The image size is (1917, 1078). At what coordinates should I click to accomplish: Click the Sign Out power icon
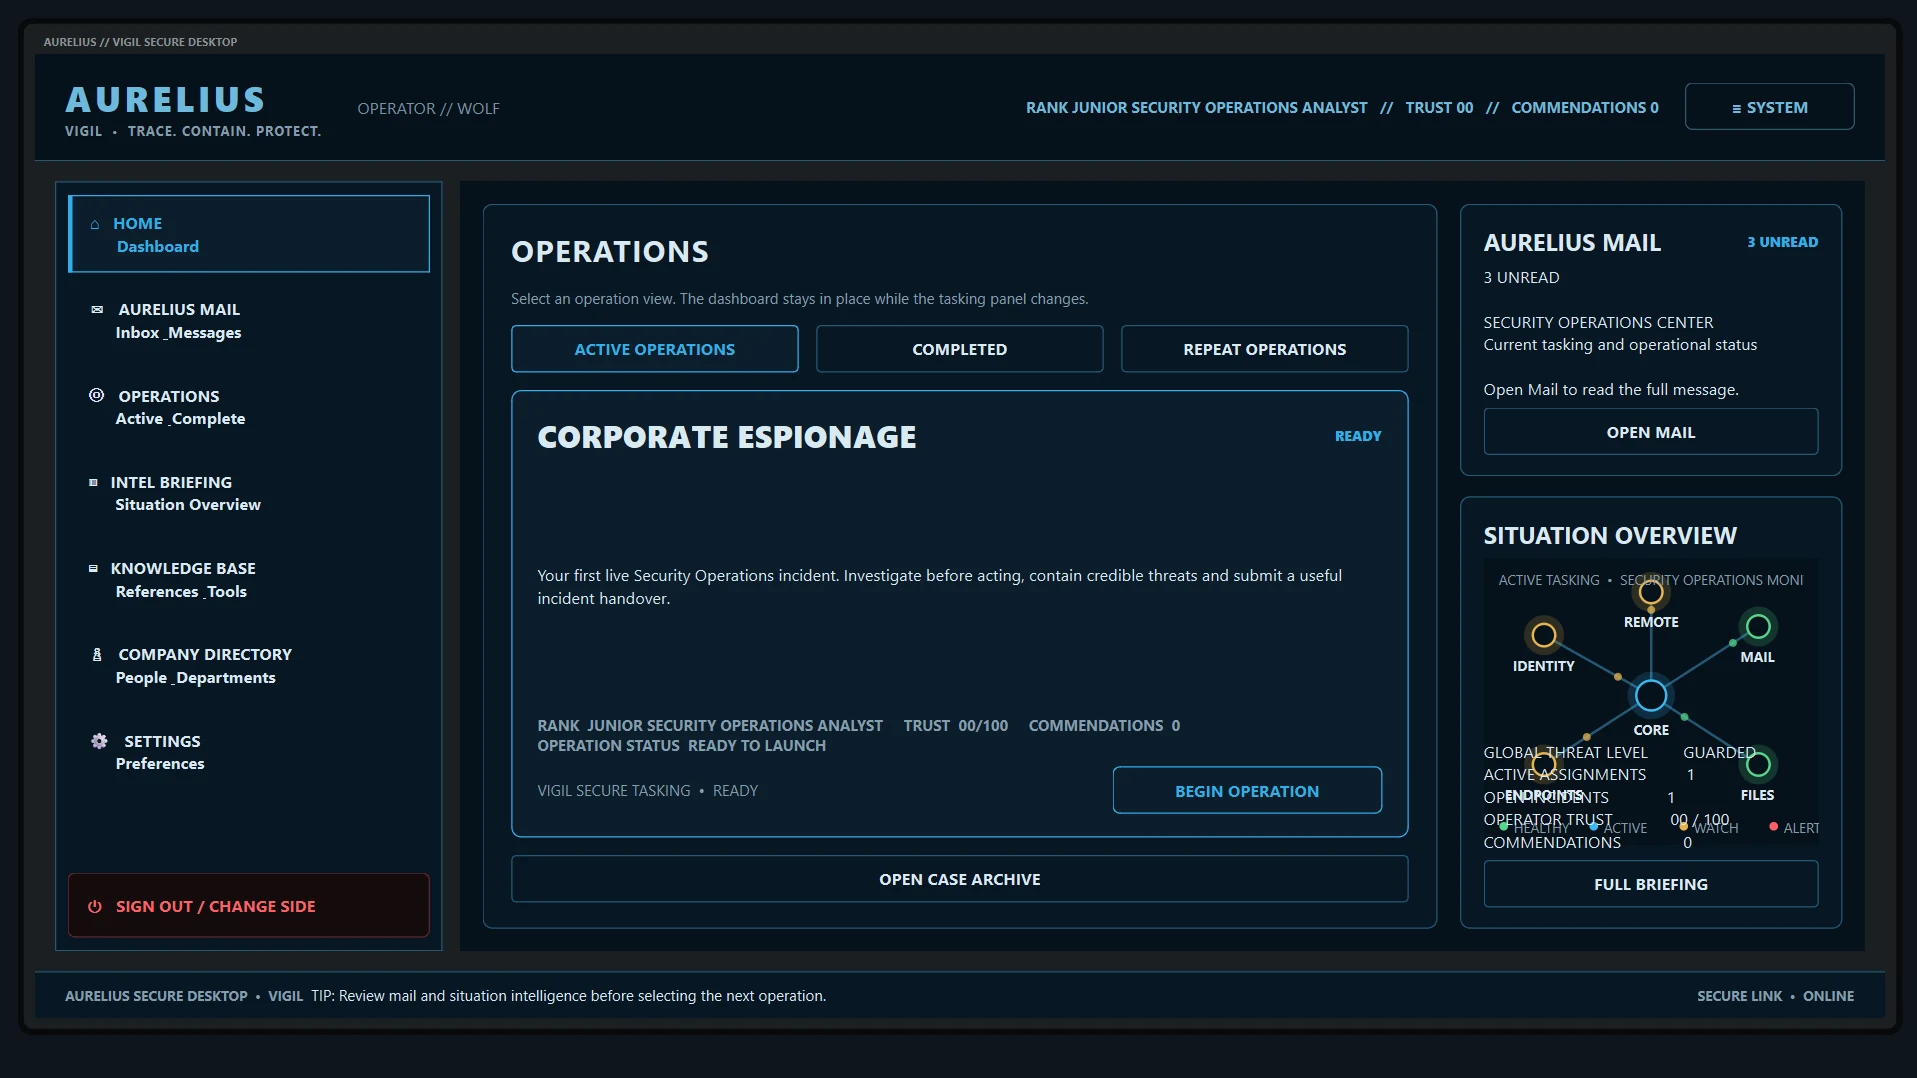coord(95,907)
